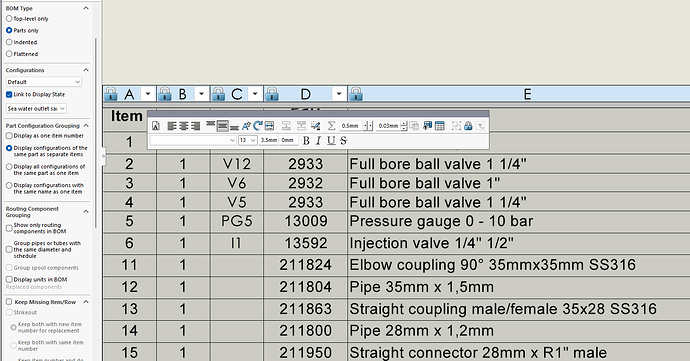
Task: Align table text right
Action: [195, 126]
